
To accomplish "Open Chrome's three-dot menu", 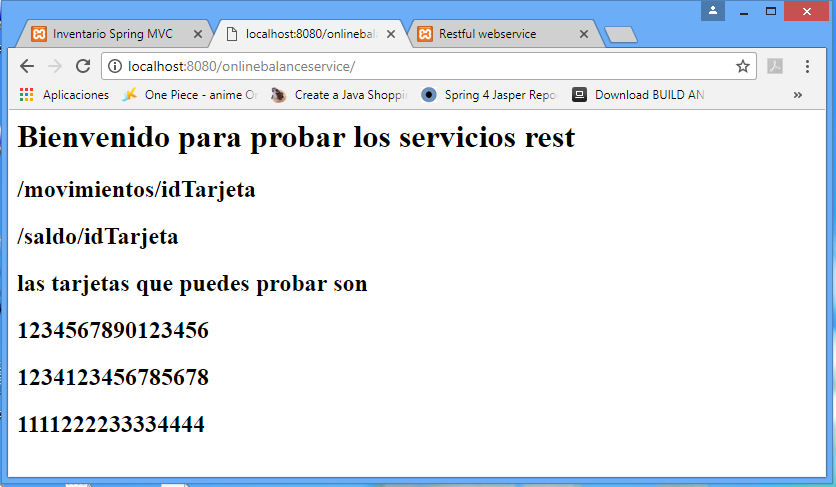I will (807, 66).
